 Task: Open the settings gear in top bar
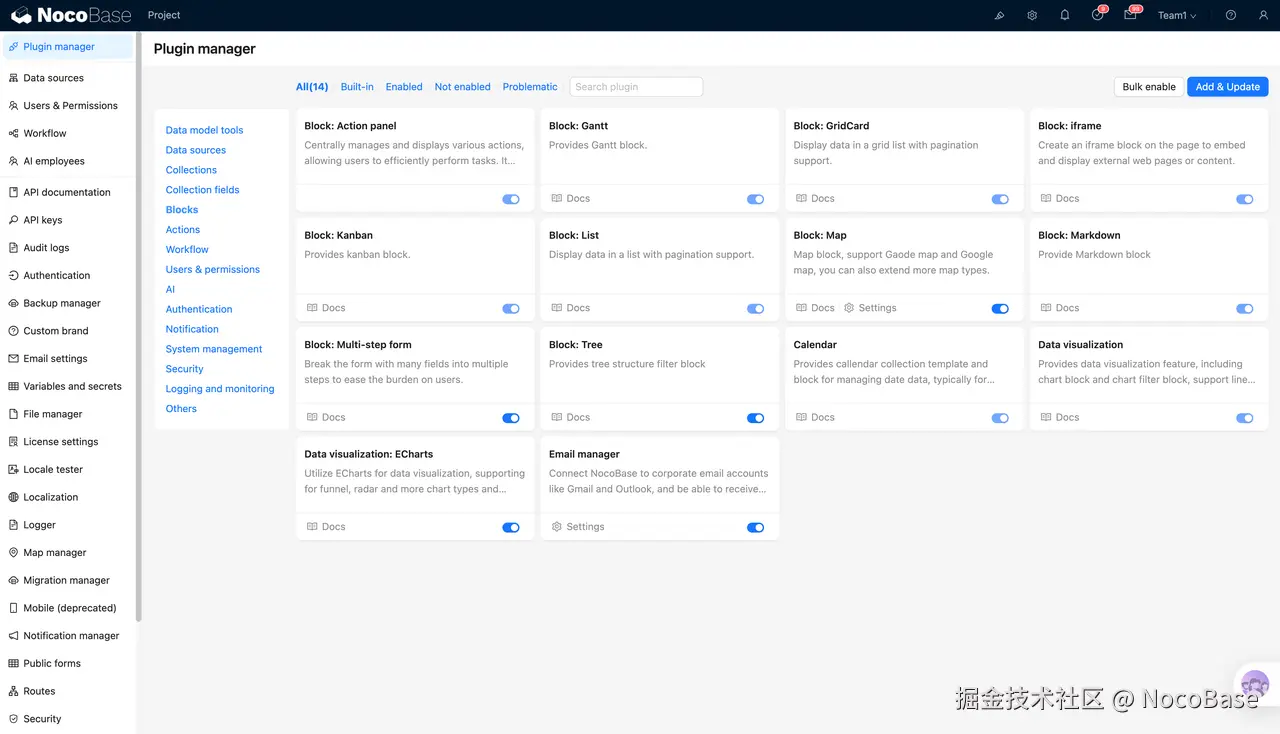point(1032,15)
